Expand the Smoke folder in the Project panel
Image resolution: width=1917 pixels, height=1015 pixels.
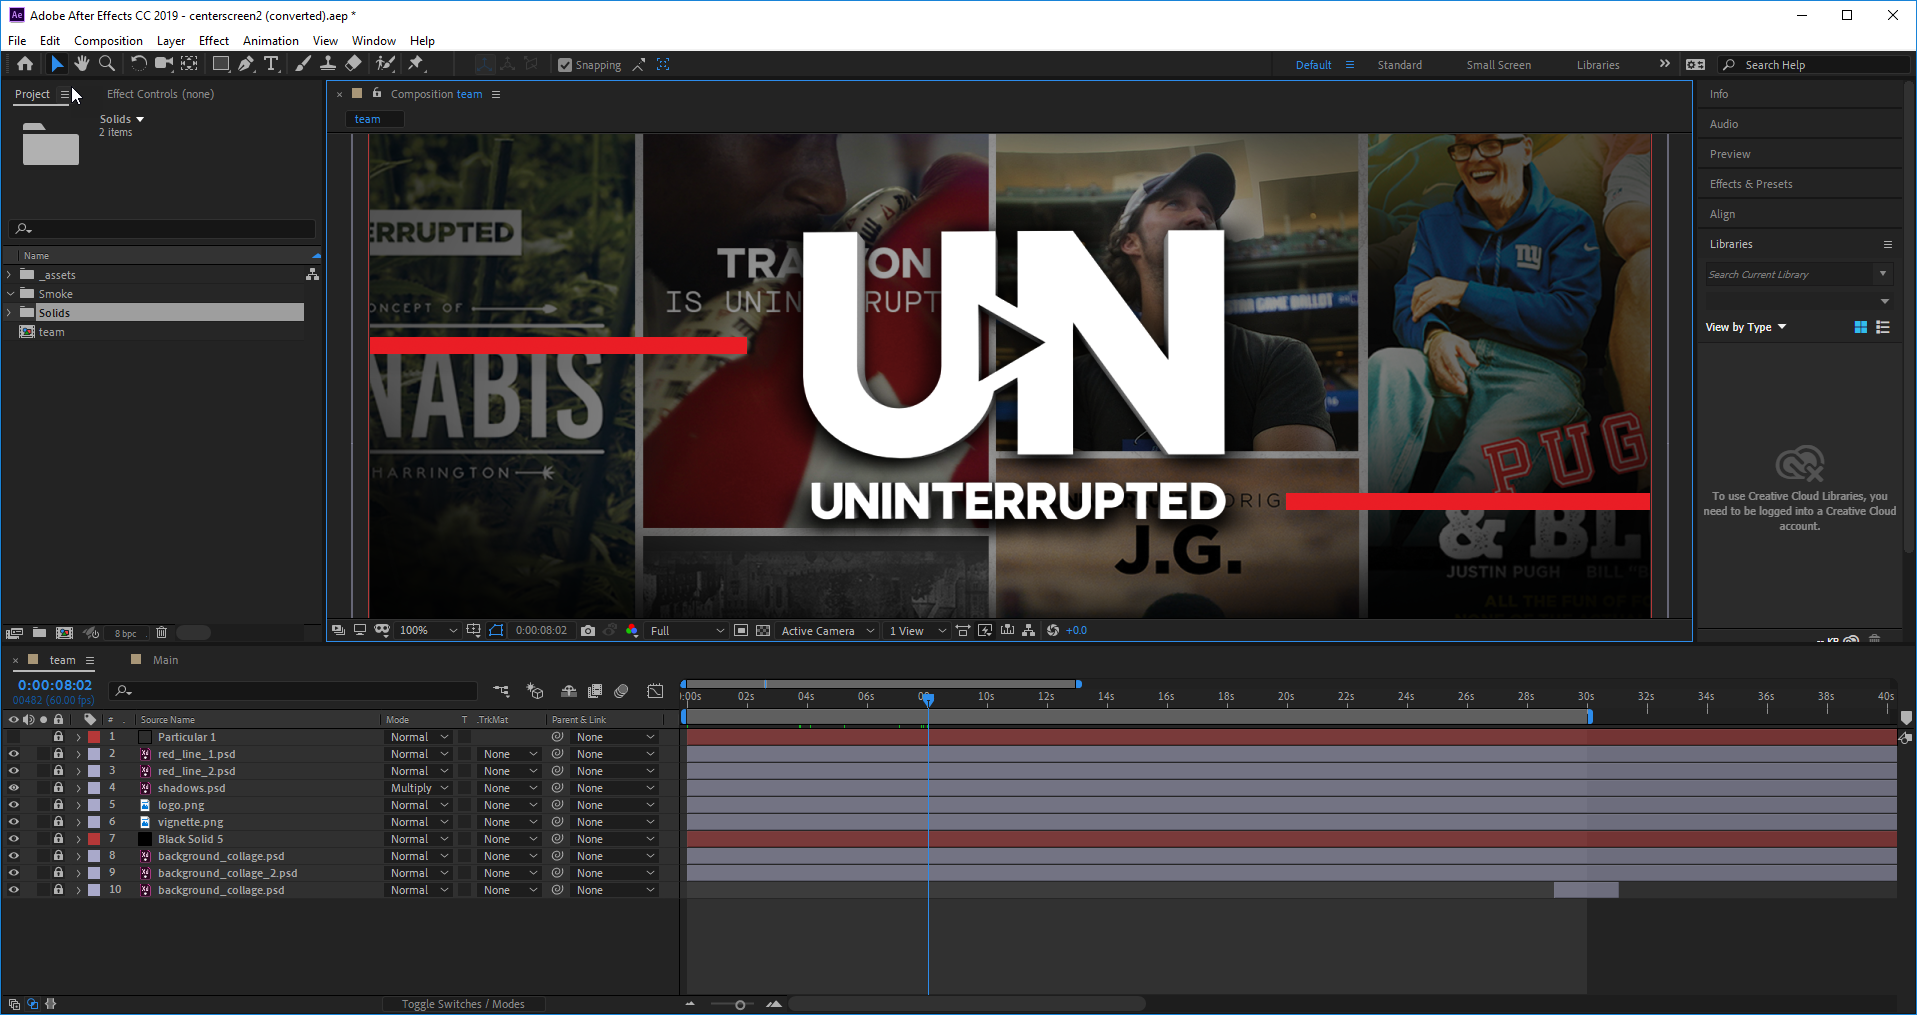pyautogui.click(x=10, y=293)
